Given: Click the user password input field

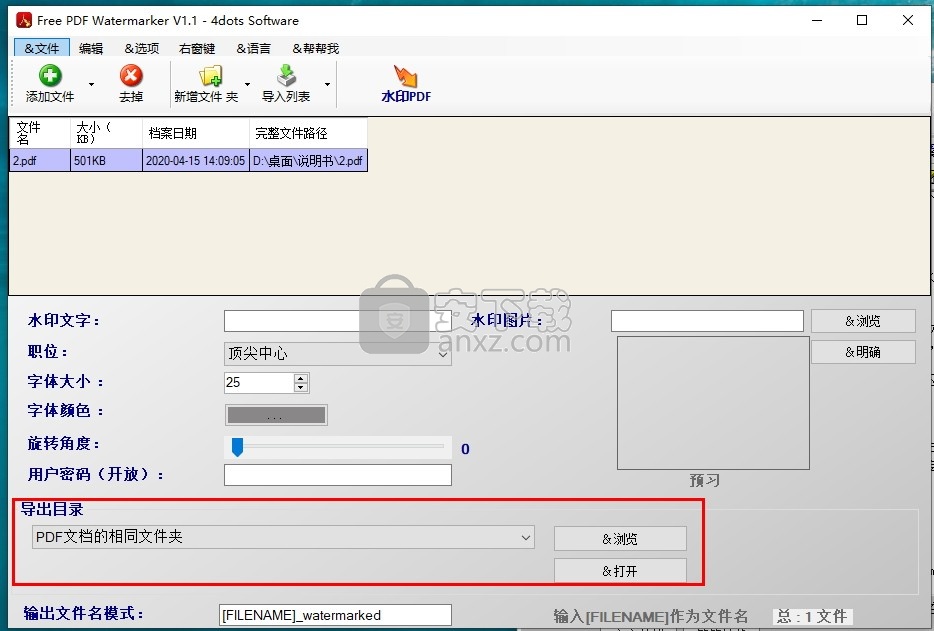Looking at the screenshot, I should click(x=337, y=475).
